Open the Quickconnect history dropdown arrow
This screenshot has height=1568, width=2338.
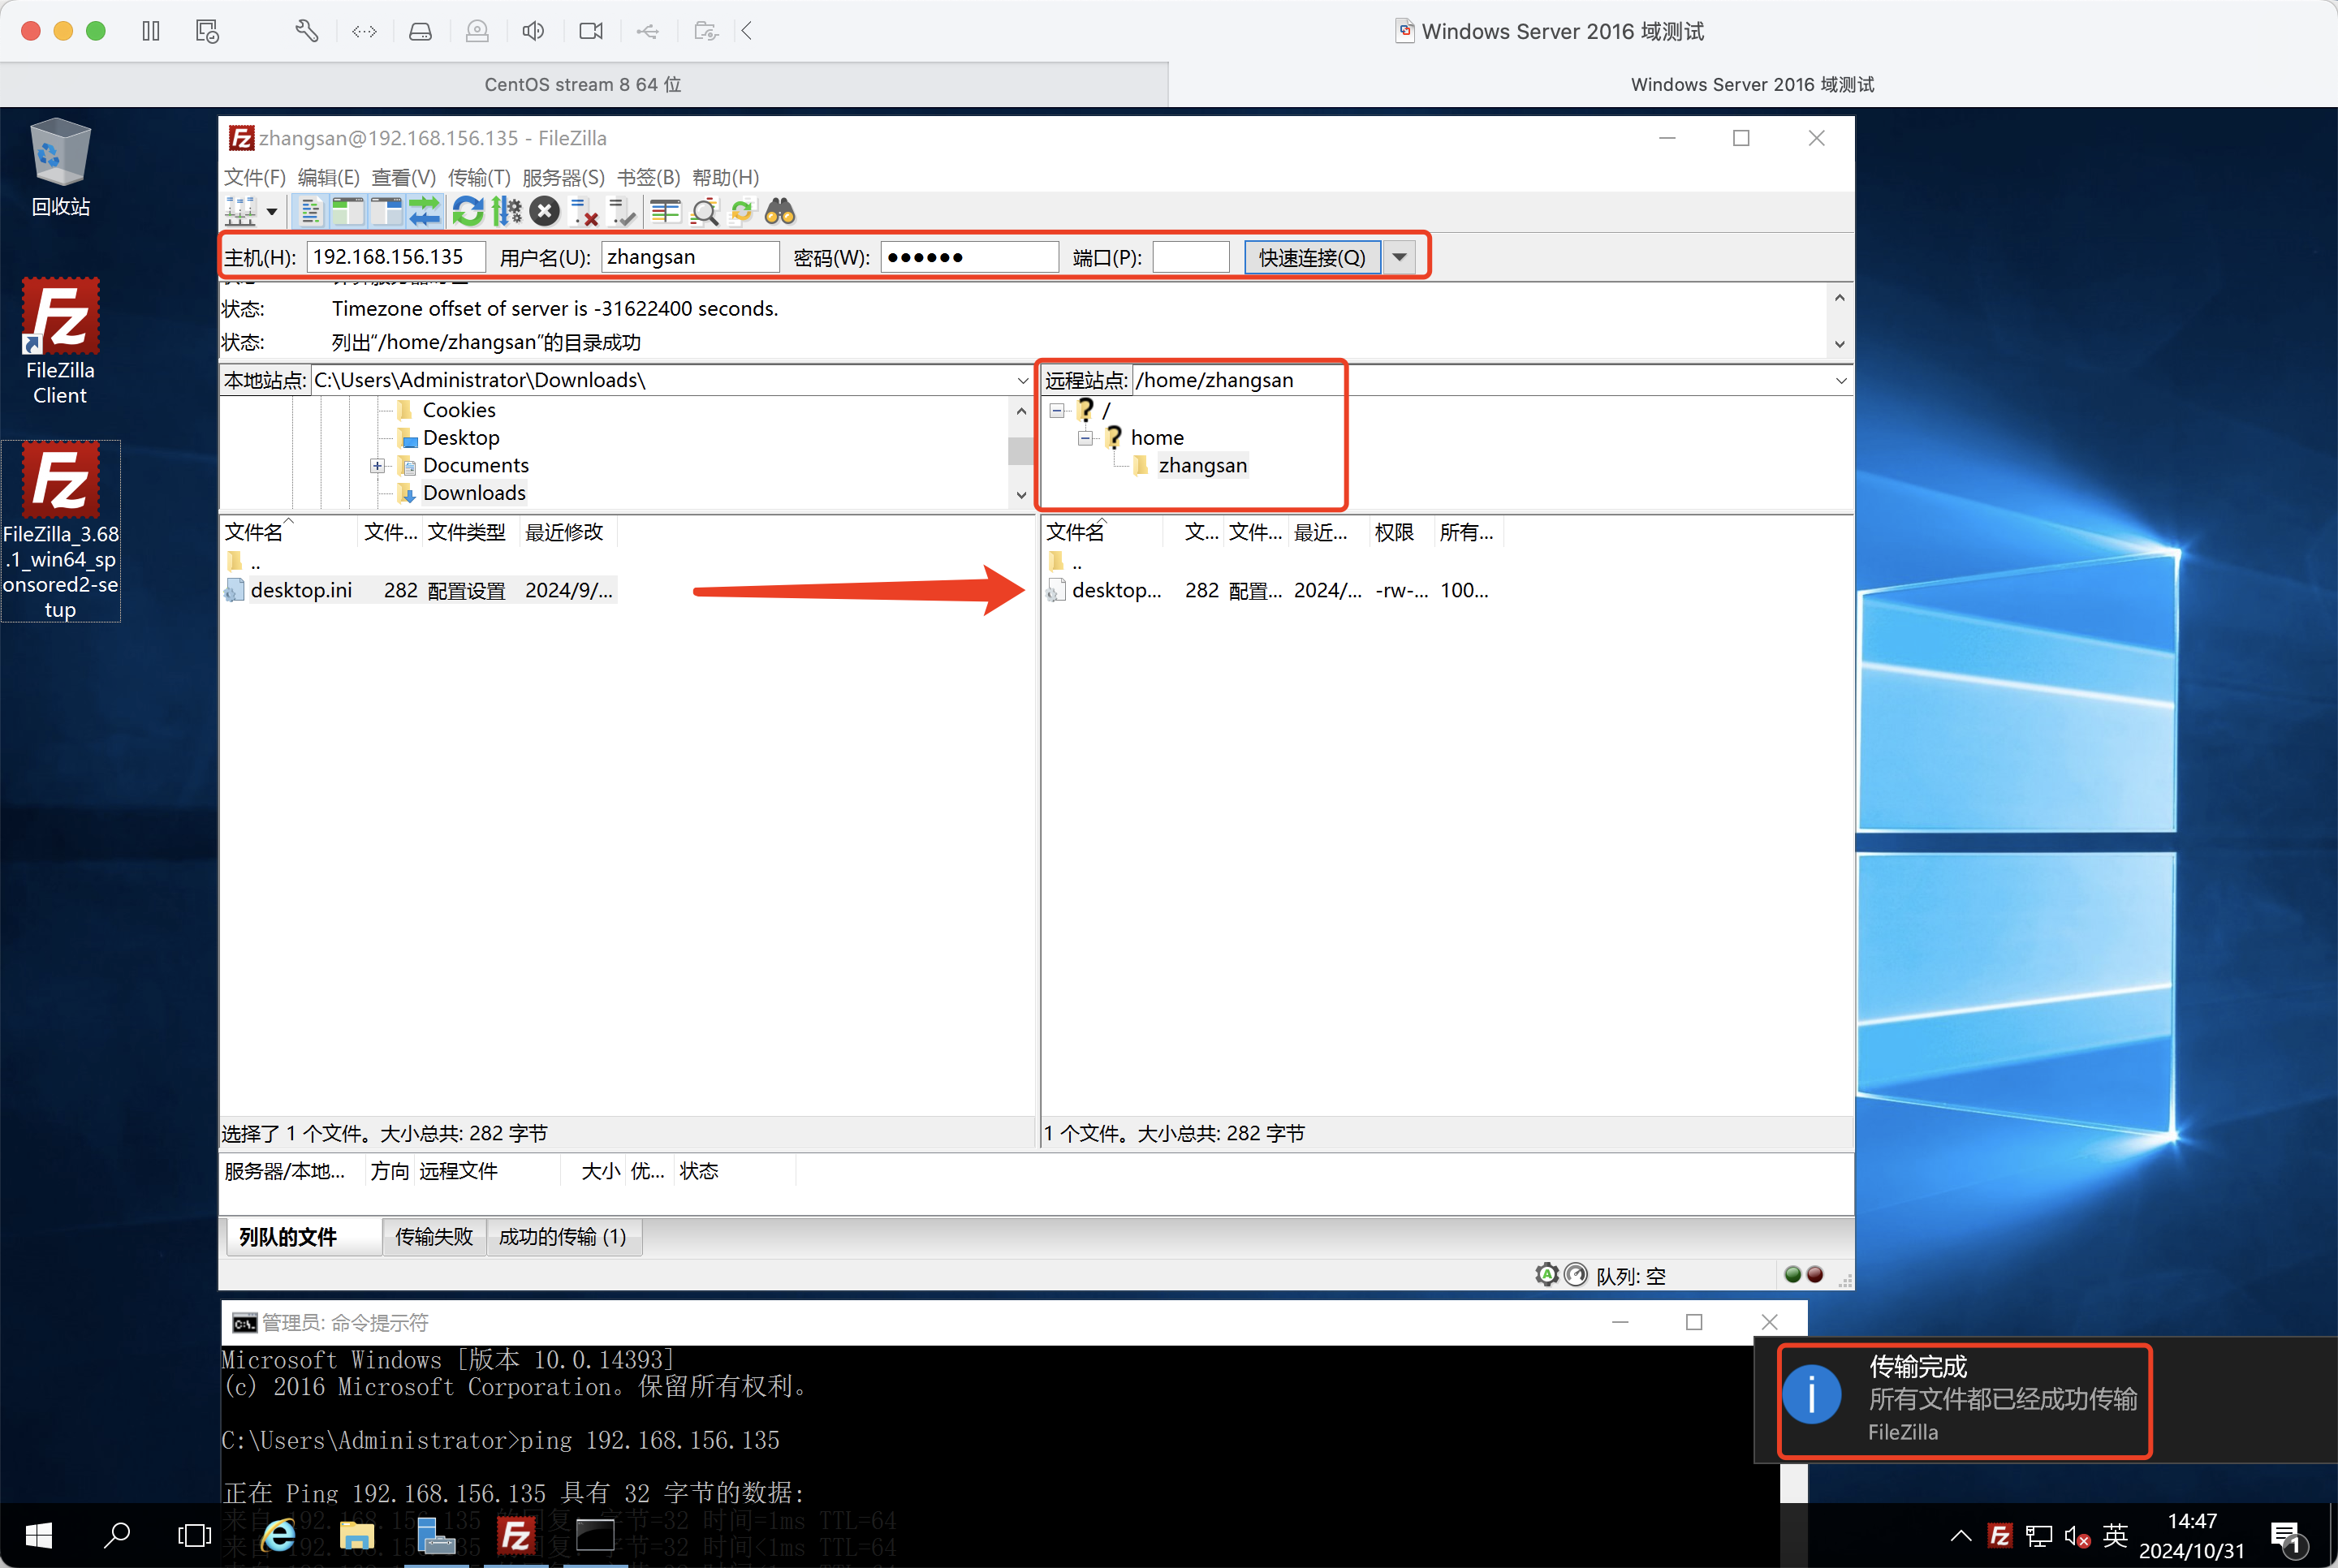point(1400,257)
